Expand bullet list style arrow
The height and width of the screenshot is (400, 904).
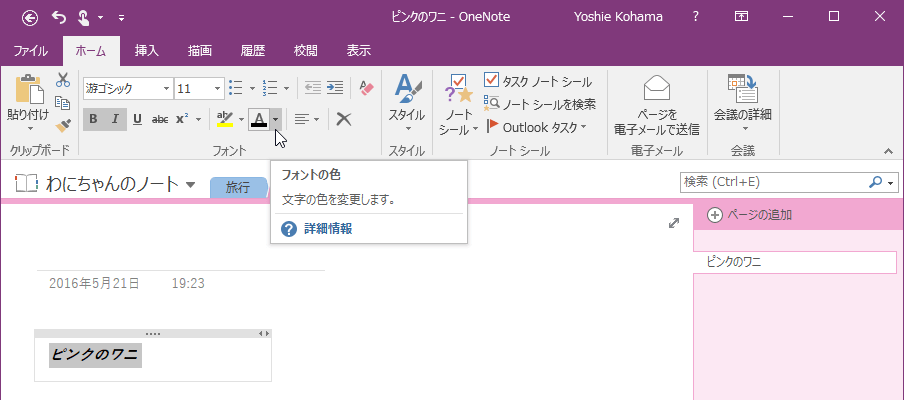[x=252, y=88]
